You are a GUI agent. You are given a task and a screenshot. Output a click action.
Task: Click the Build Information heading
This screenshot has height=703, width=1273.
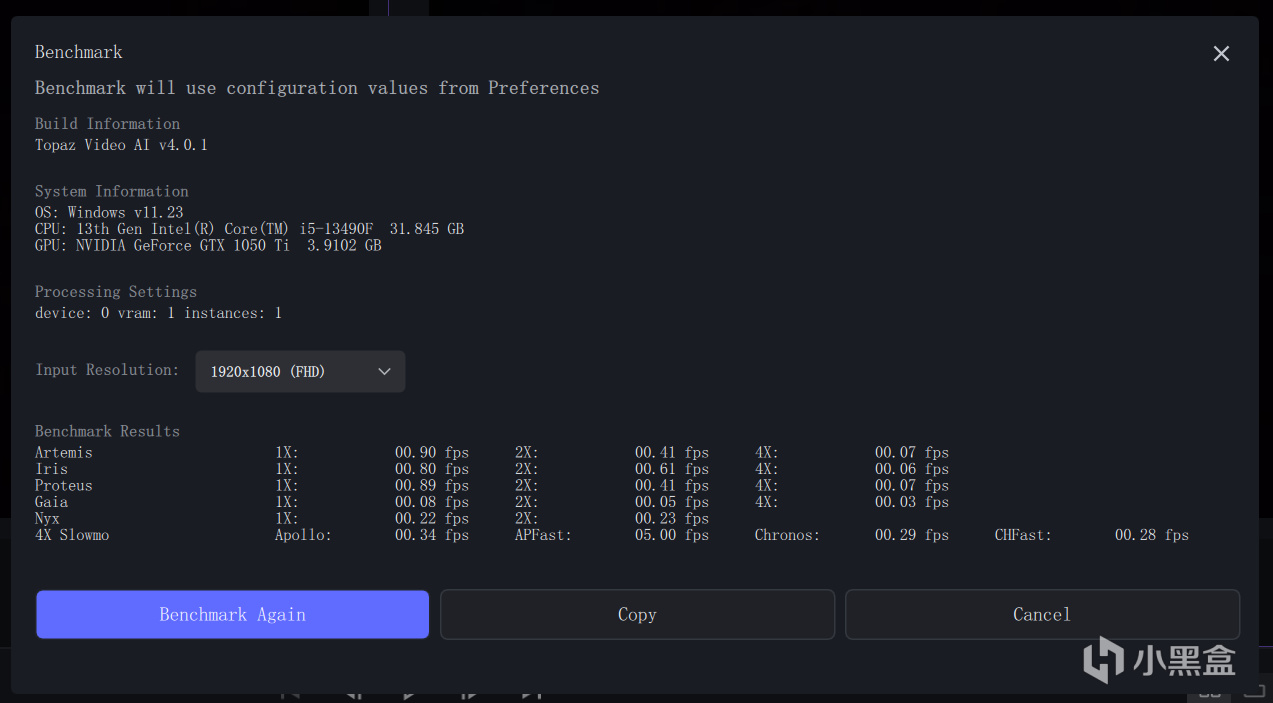[x=107, y=124]
